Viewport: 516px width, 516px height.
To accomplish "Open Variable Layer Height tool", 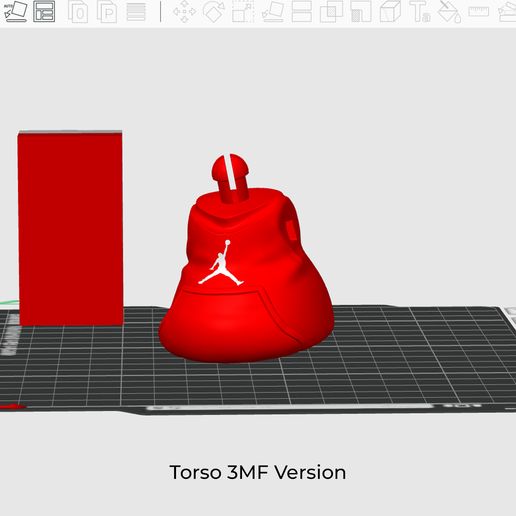I will [x=136, y=11].
